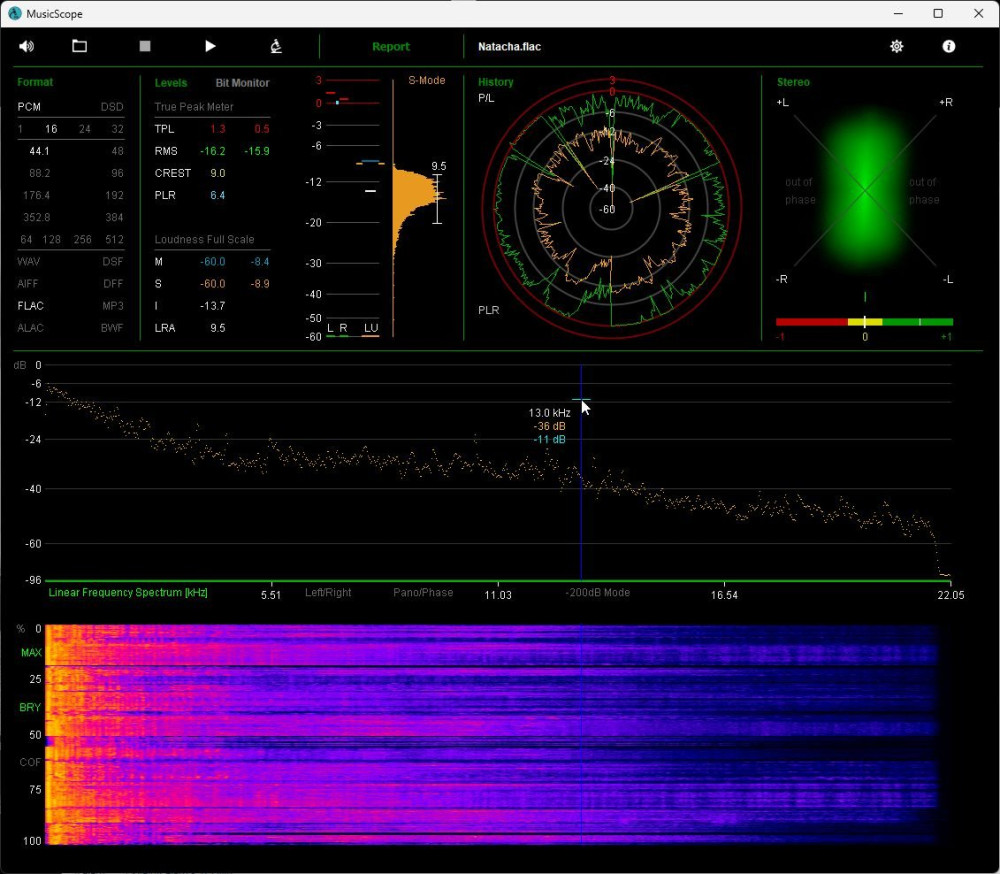Toggle -200dB Mode
This screenshot has height=874, width=1000.
598,593
